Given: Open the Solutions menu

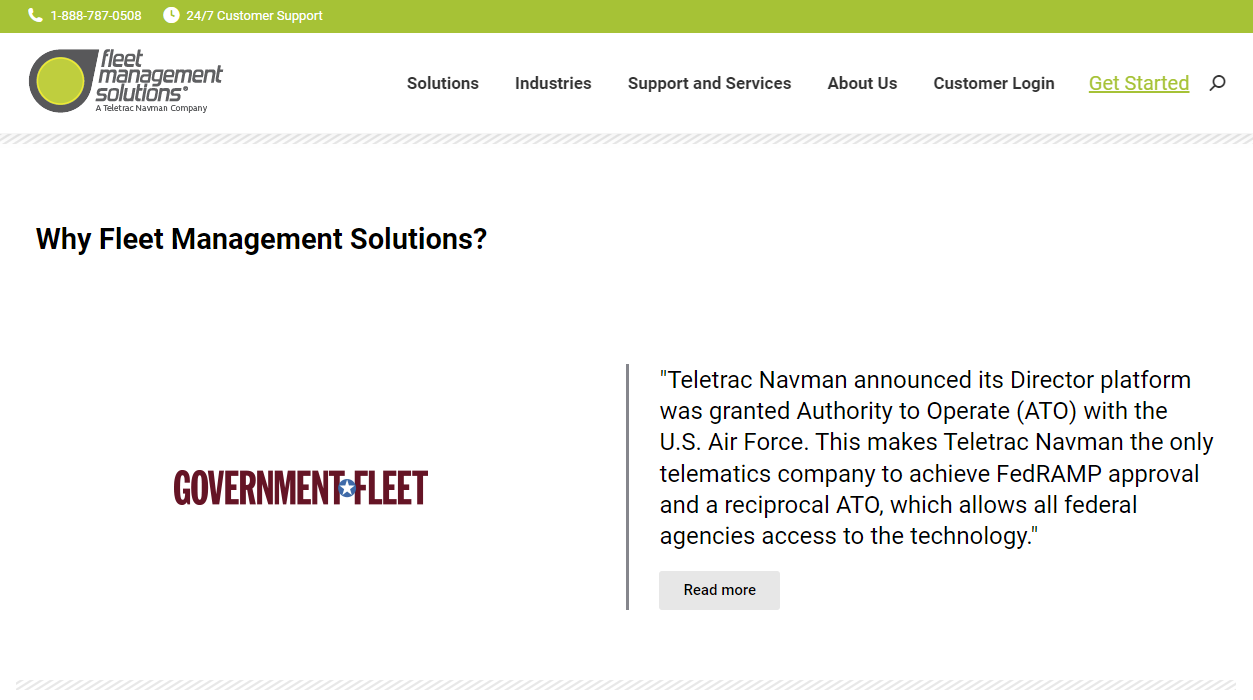Looking at the screenshot, I should point(442,83).
